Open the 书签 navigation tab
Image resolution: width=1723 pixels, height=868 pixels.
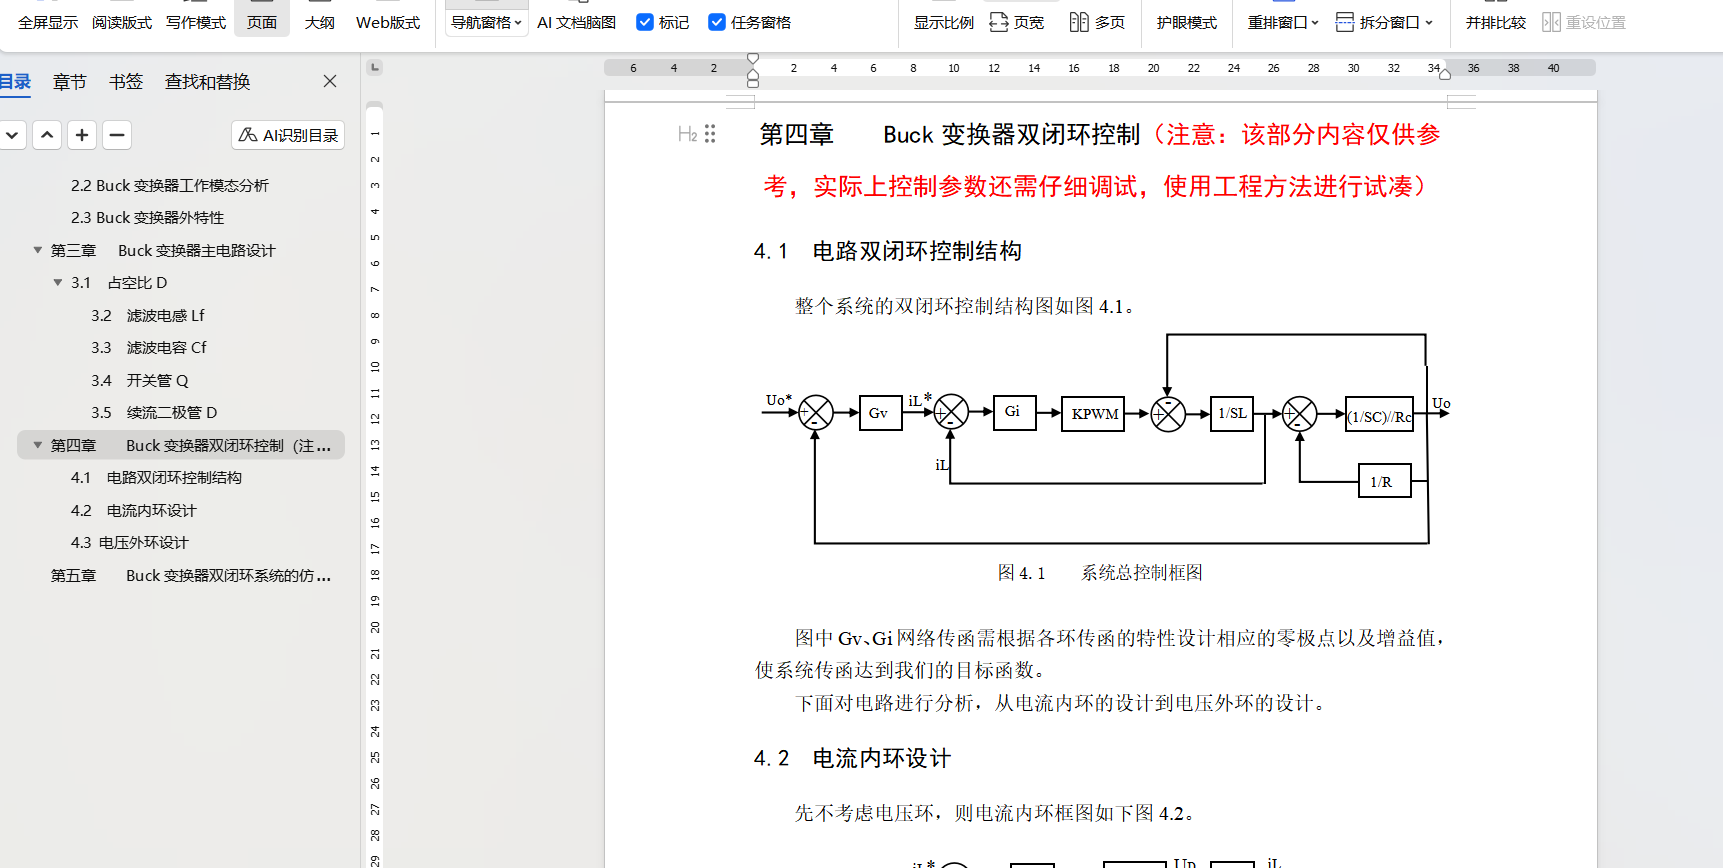126,82
